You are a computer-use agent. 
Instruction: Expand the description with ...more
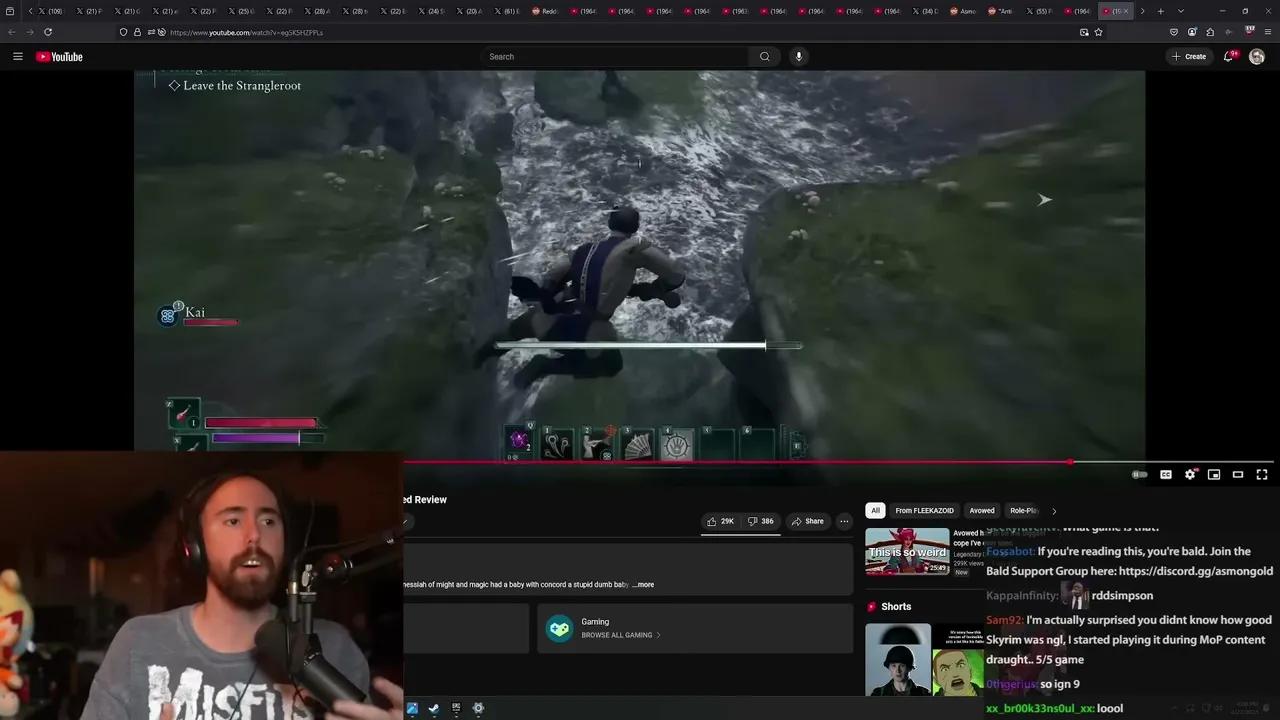click(x=643, y=585)
